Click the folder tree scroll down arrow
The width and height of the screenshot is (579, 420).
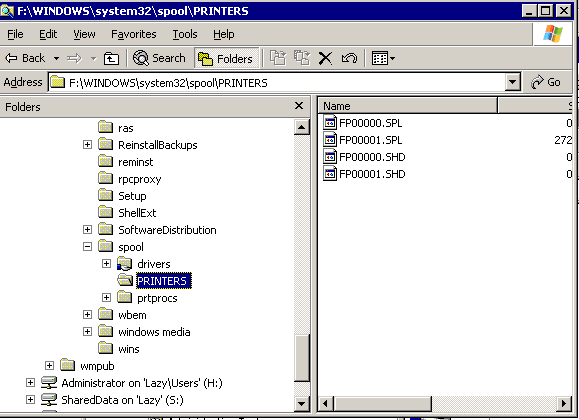coord(302,404)
